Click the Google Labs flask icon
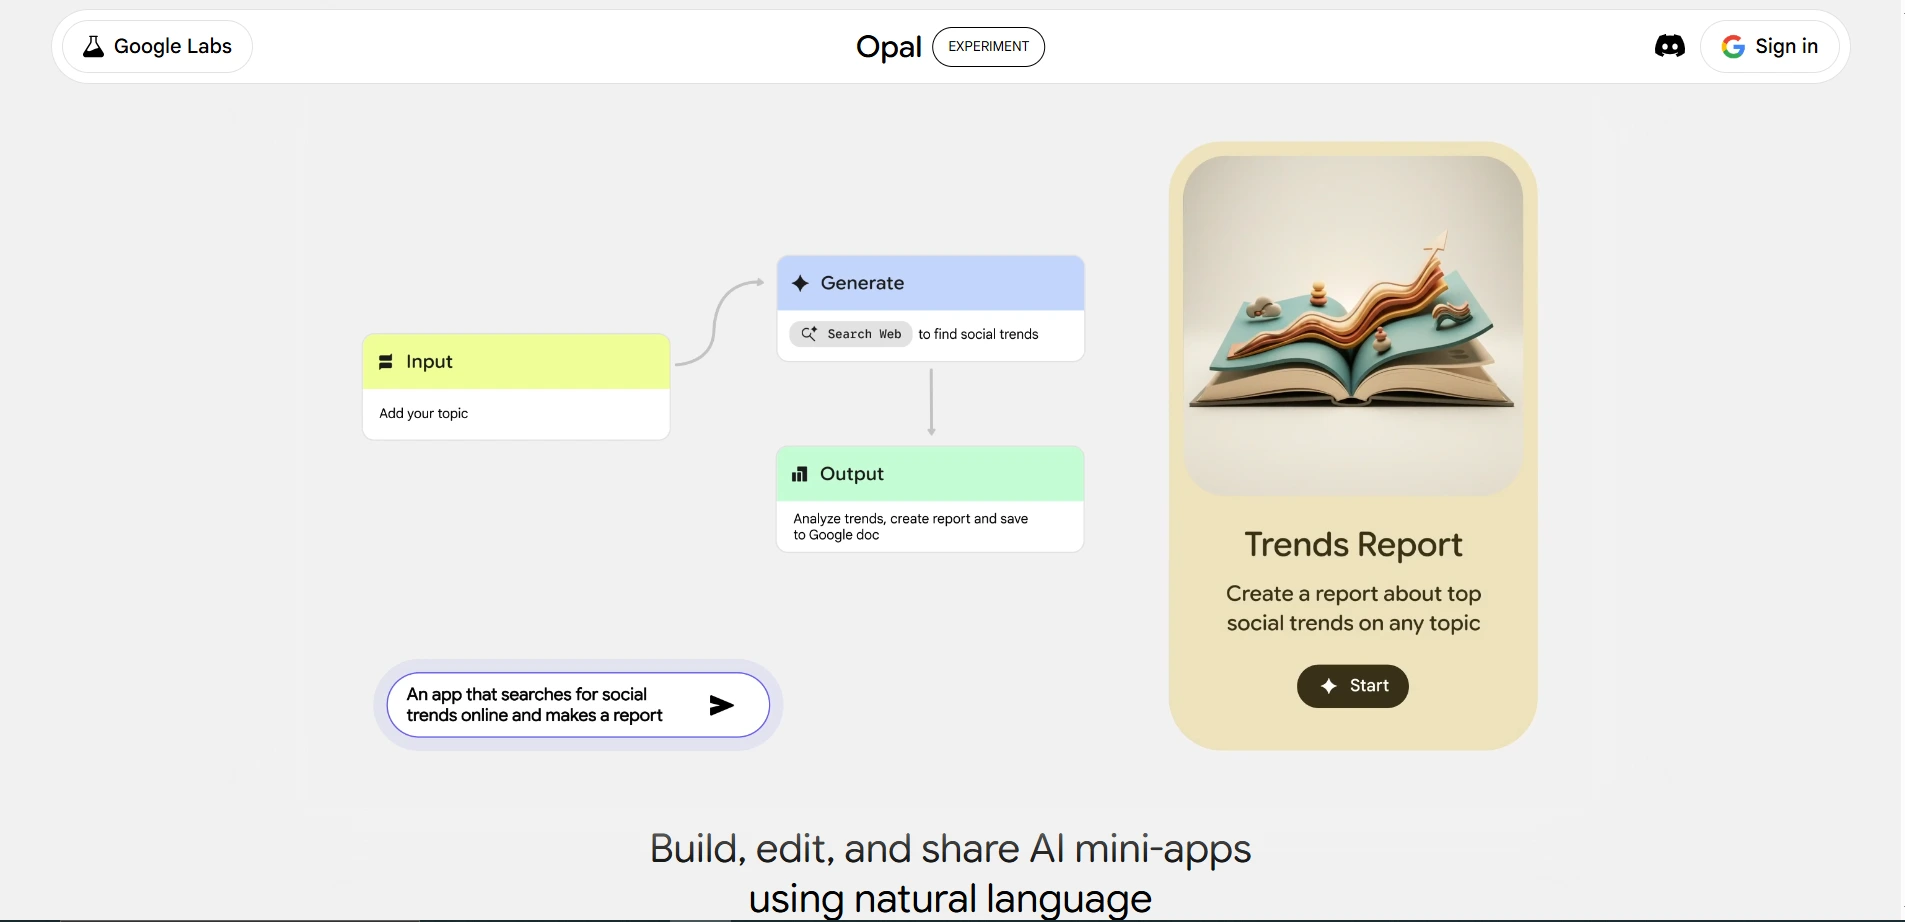Screen dimensions: 1905x922 pos(93,46)
